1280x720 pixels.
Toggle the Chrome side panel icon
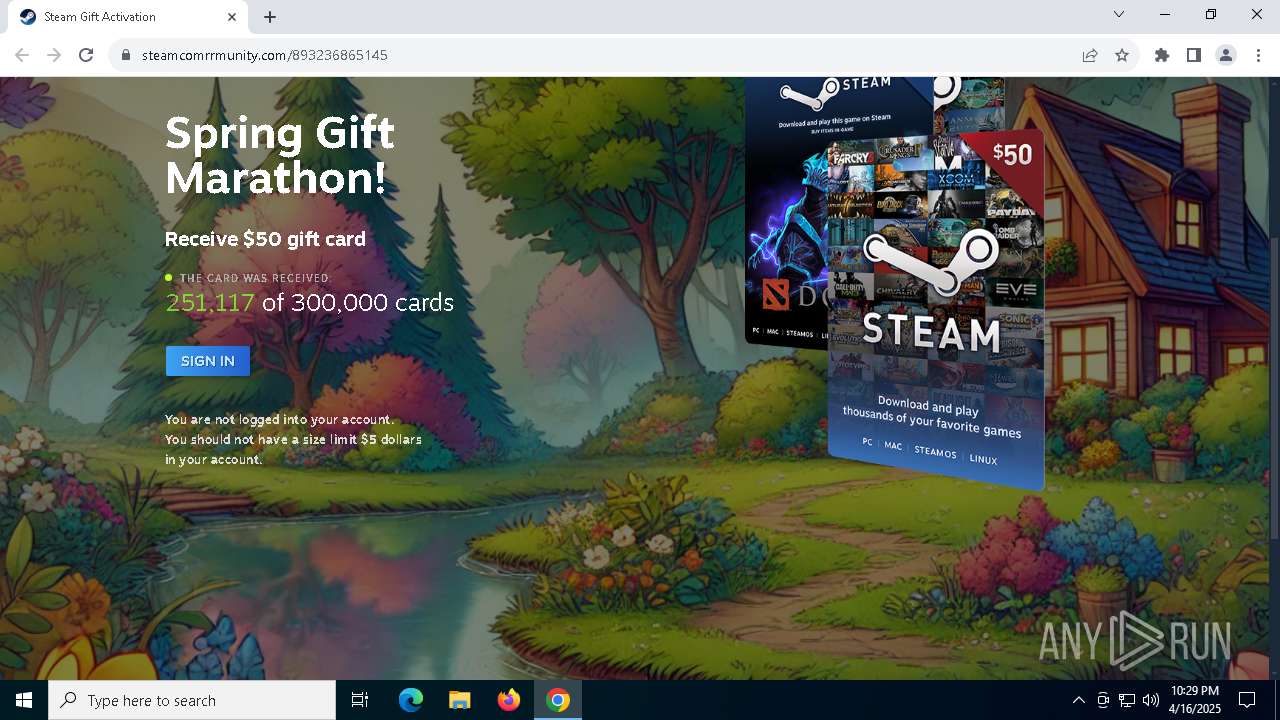click(1194, 55)
